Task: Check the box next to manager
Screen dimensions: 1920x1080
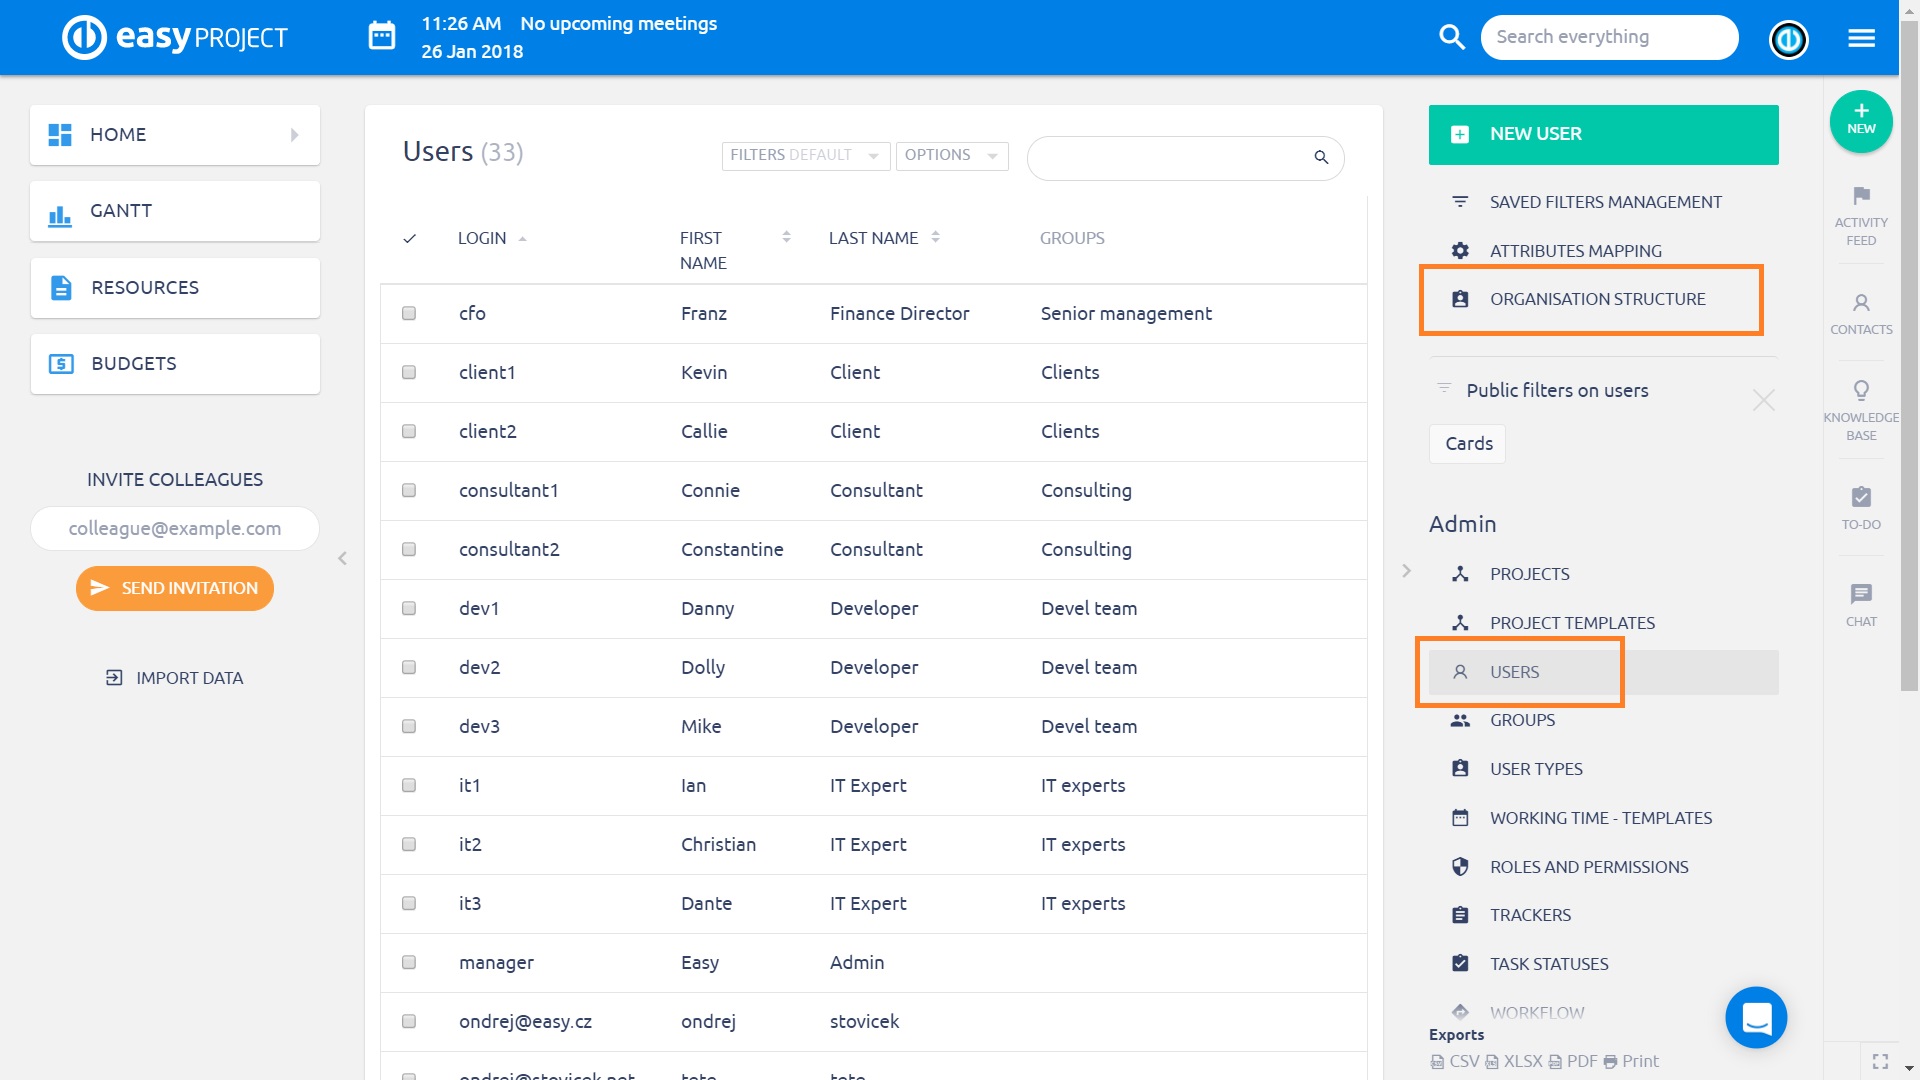Action: click(409, 963)
